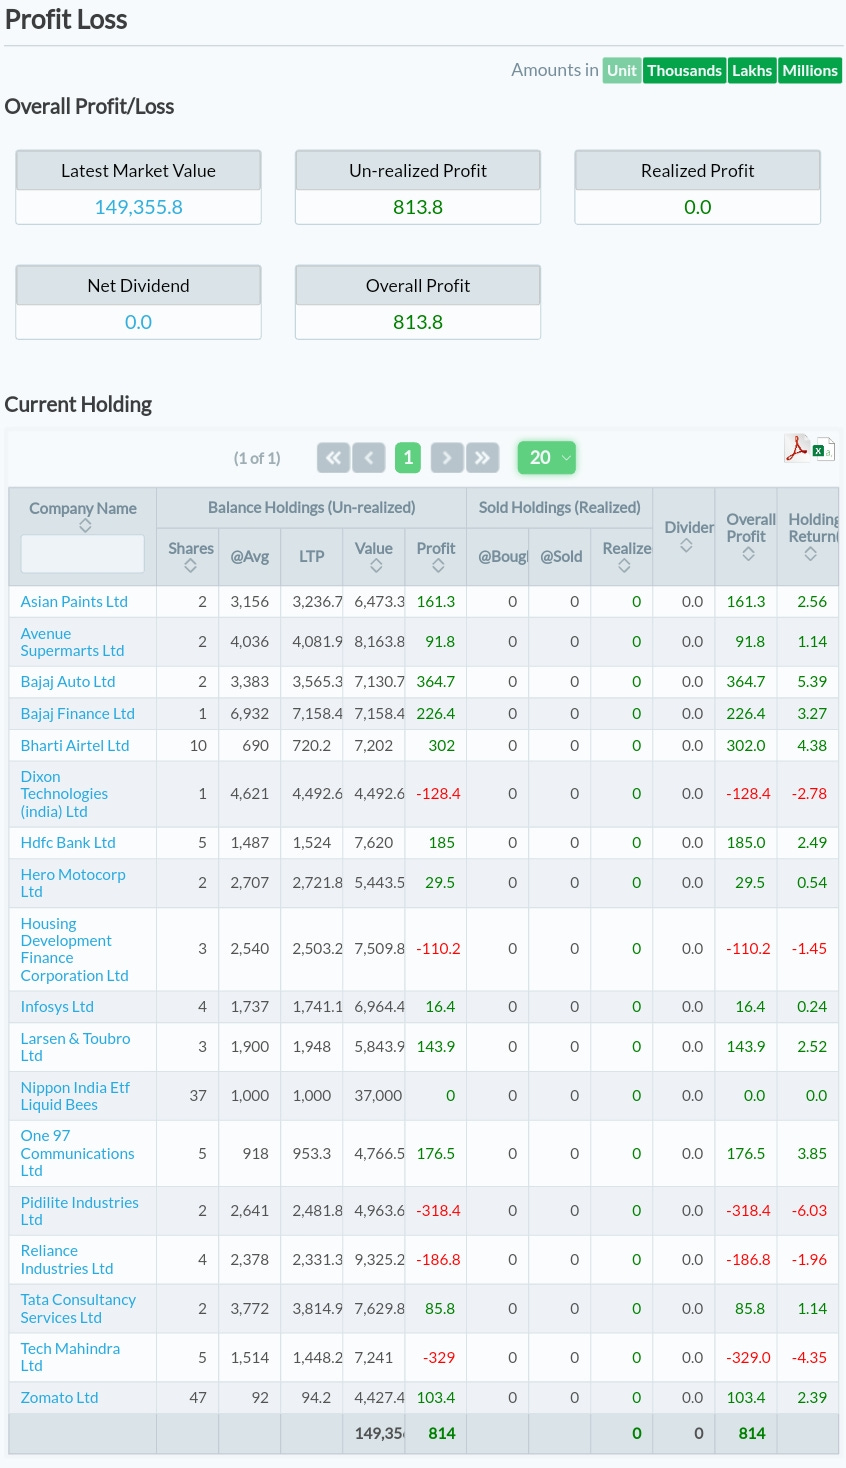Open Dixon Technologies (india) Ltd link
Screen dimensions: 846x1468
(x=64, y=794)
